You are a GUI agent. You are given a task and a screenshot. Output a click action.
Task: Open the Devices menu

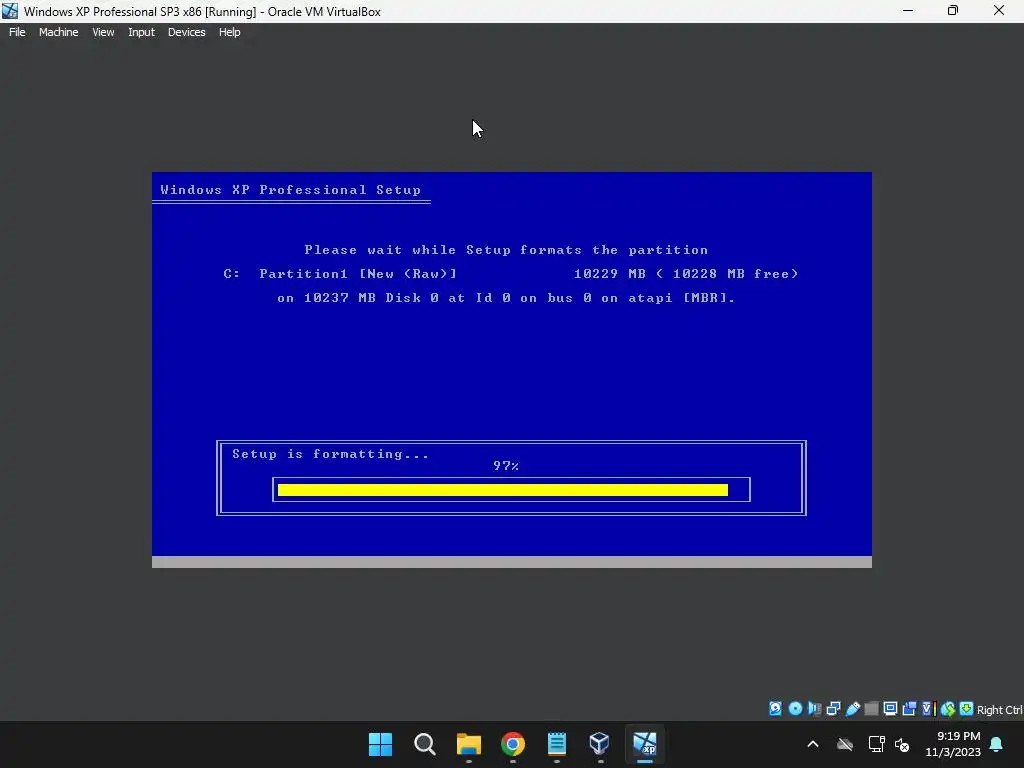[x=186, y=32]
